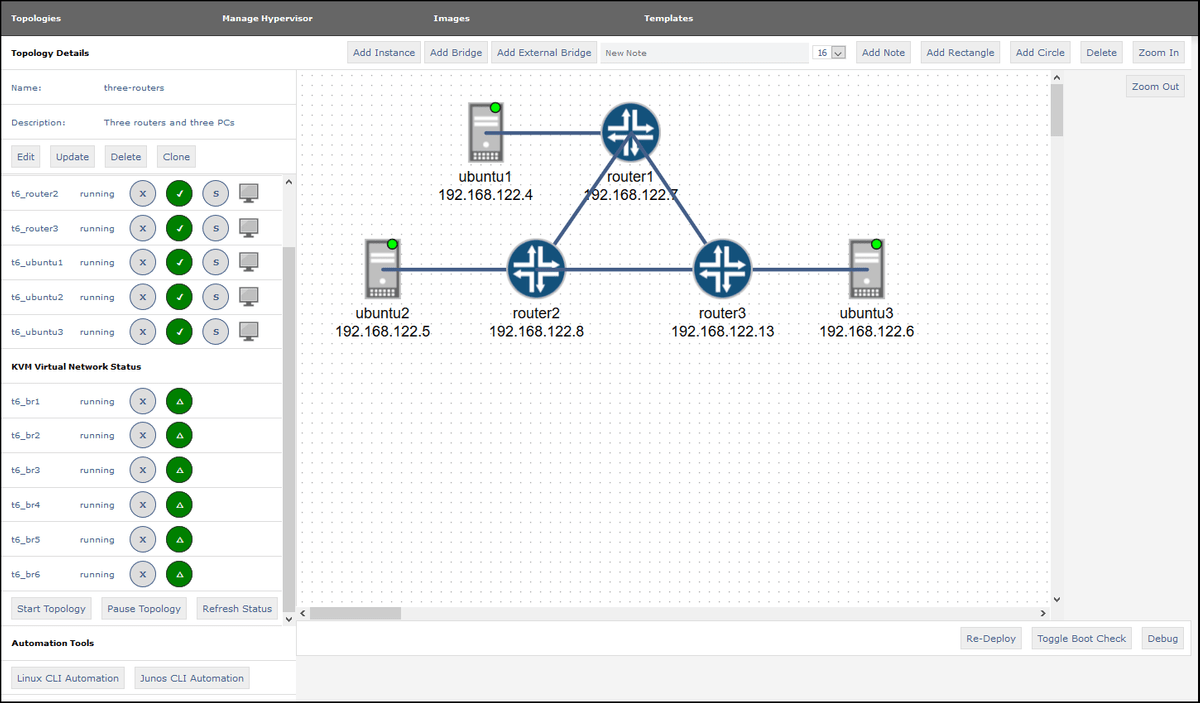Click the up arrow of the instance list scrollbar
This screenshot has width=1200, height=703.
[288, 180]
